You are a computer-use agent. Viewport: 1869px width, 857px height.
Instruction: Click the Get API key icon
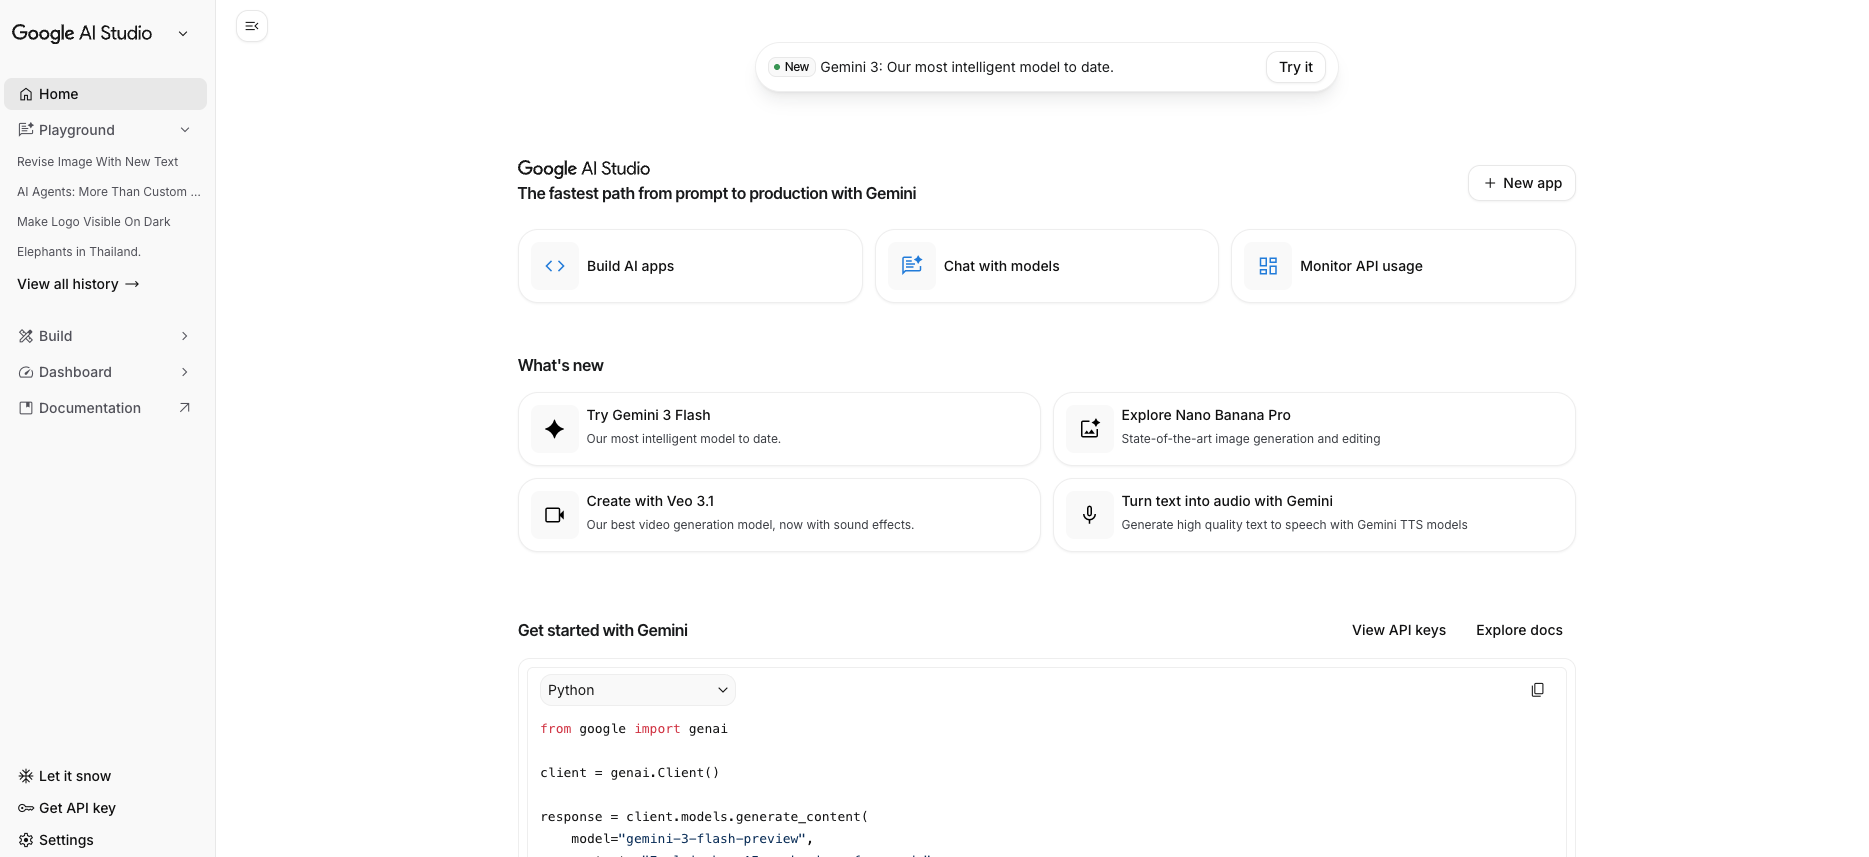(x=26, y=808)
